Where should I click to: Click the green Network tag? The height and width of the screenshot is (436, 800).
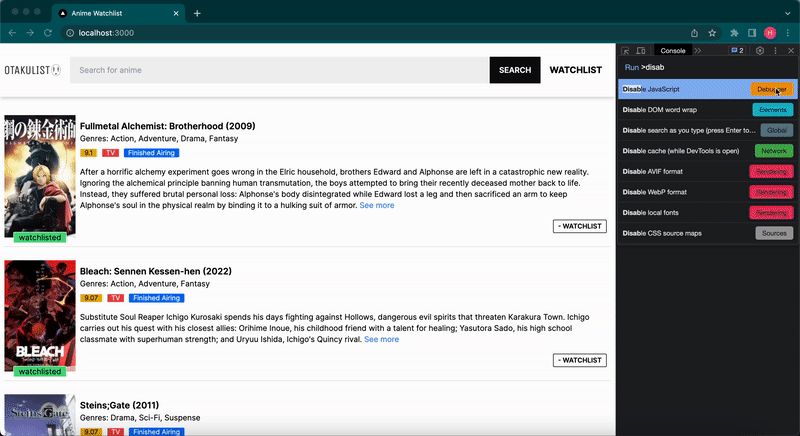pyautogui.click(x=773, y=151)
